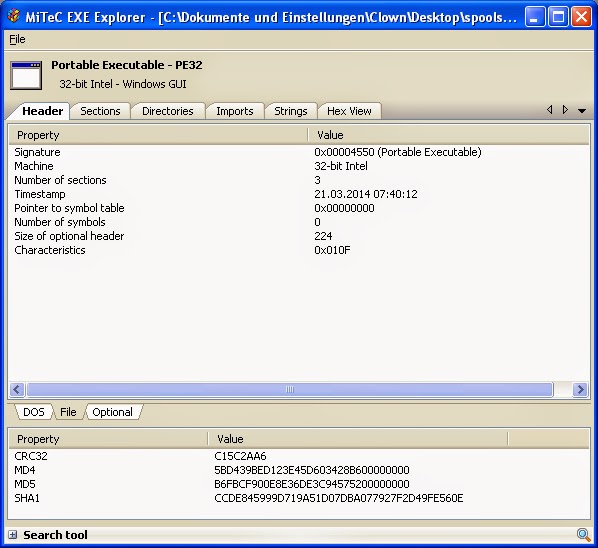The height and width of the screenshot is (548, 598).
Task: Click the timestamp value 21.03.2014 07:40:12
Action: [x=366, y=194]
